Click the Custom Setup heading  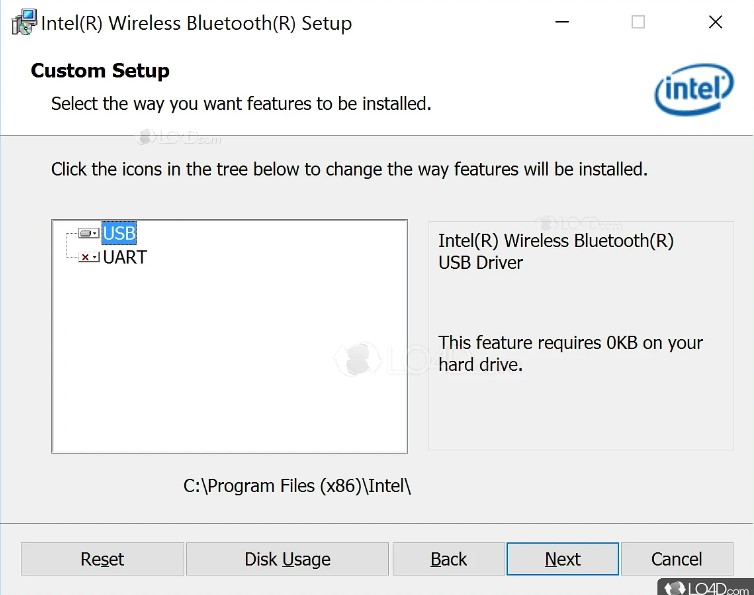(100, 71)
